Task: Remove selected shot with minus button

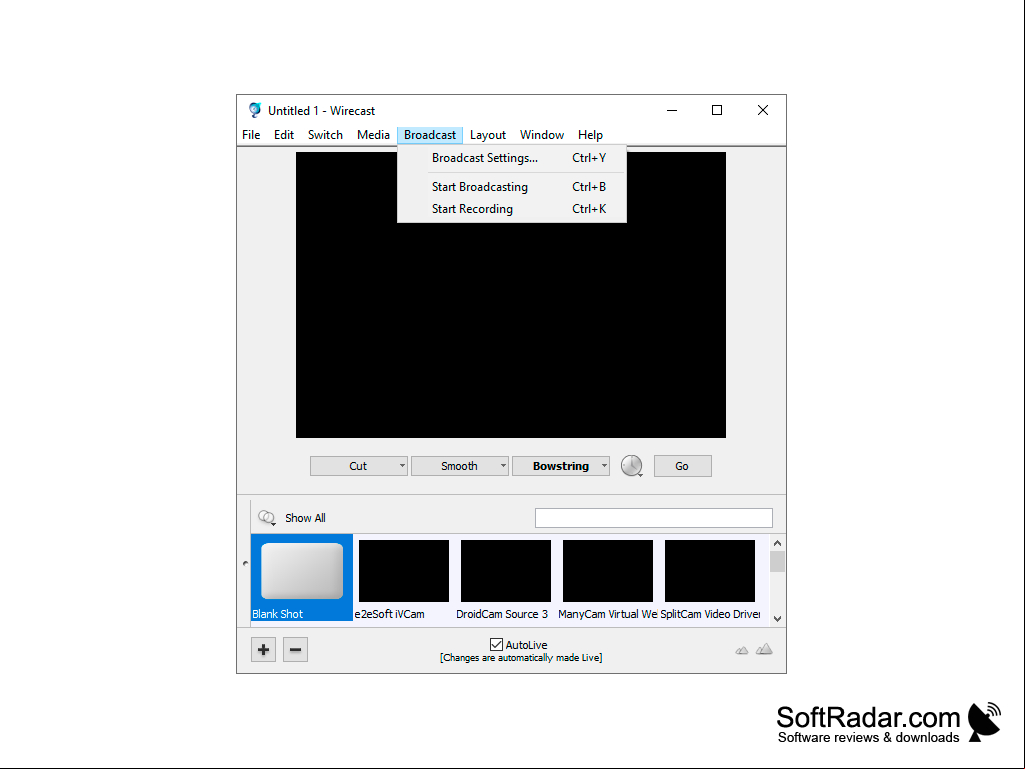Action: [x=295, y=649]
